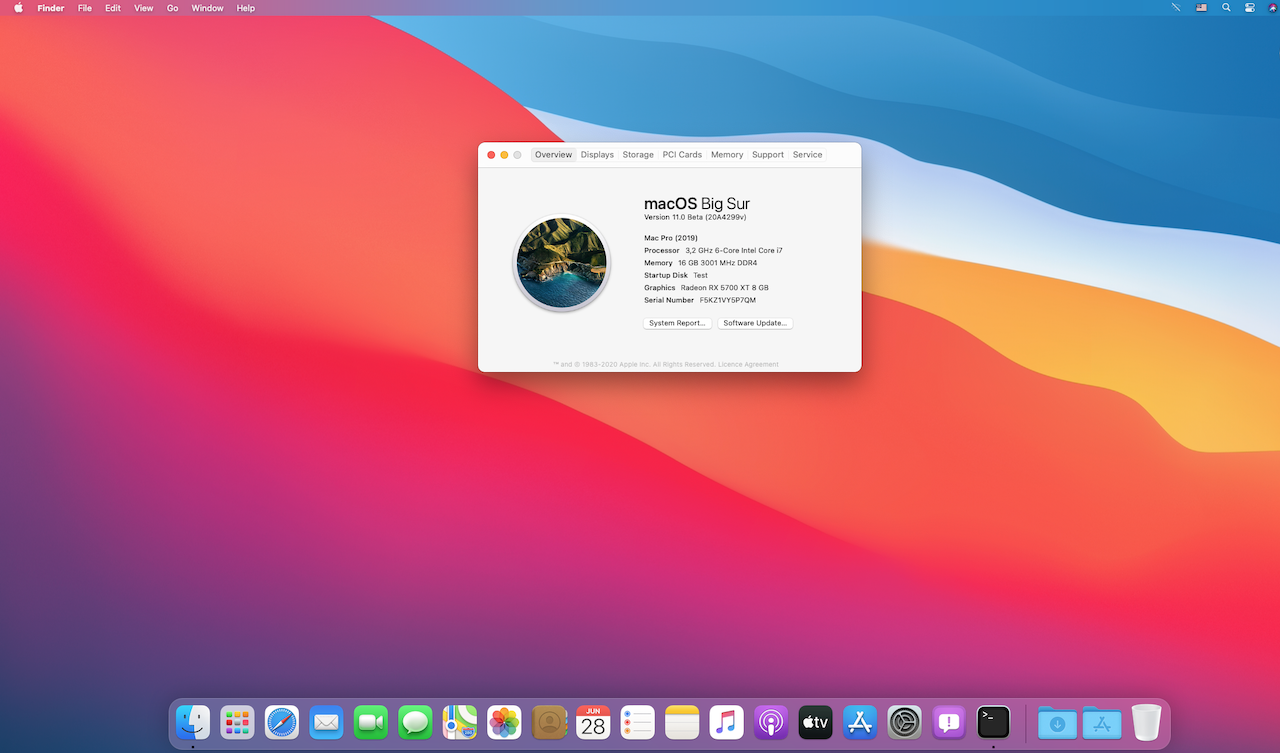Open the Help menu
1280x753 pixels.
(x=246, y=8)
